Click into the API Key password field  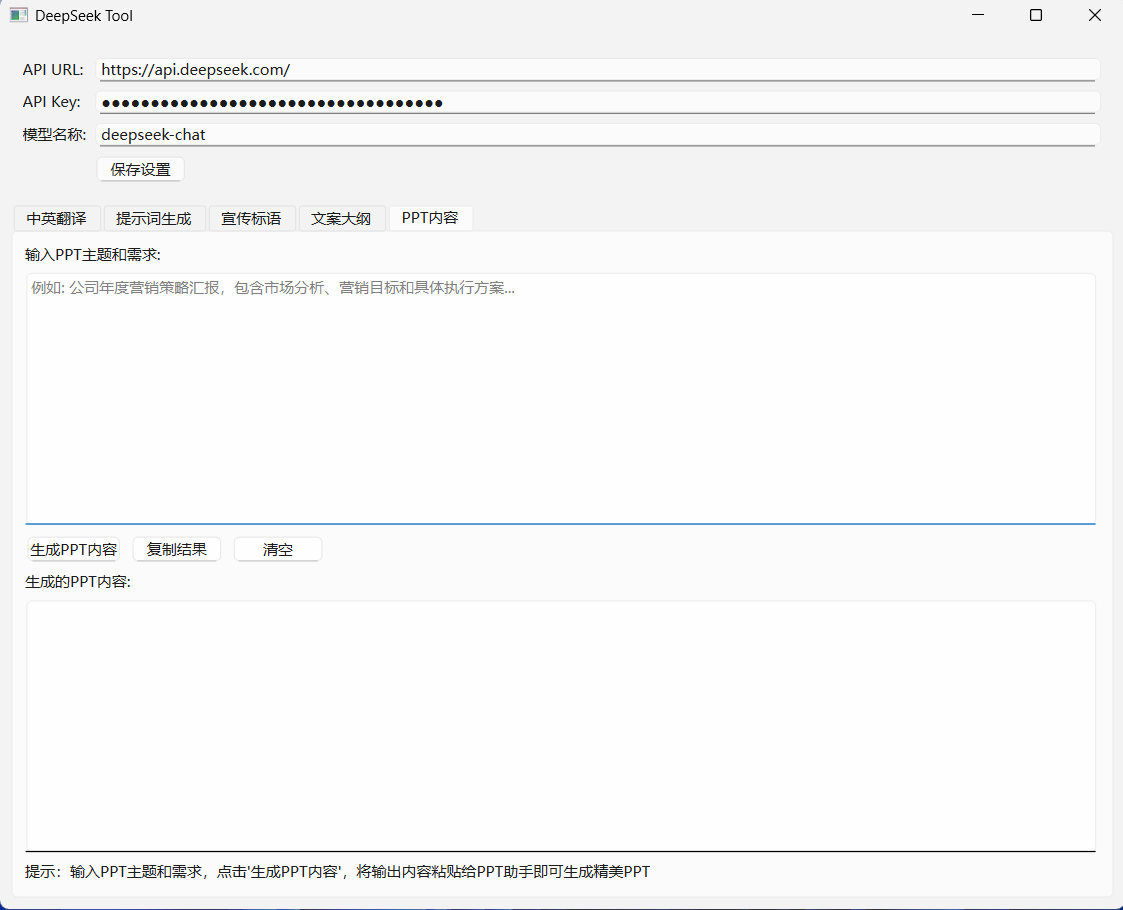pyautogui.click(x=598, y=102)
